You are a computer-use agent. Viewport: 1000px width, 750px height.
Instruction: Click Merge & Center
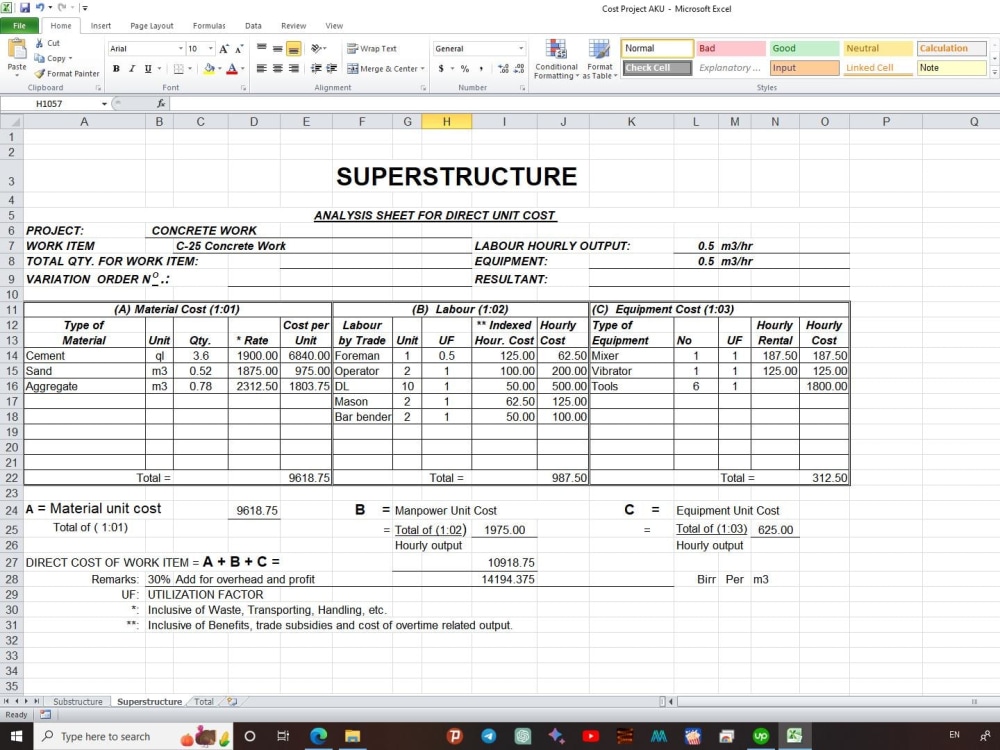(x=382, y=68)
